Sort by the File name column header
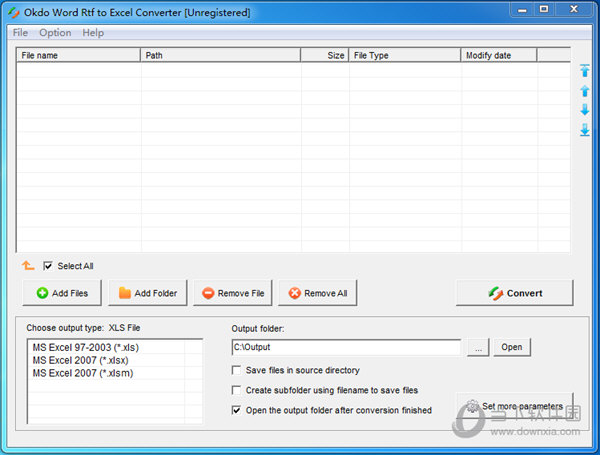 pyautogui.click(x=78, y=55)
